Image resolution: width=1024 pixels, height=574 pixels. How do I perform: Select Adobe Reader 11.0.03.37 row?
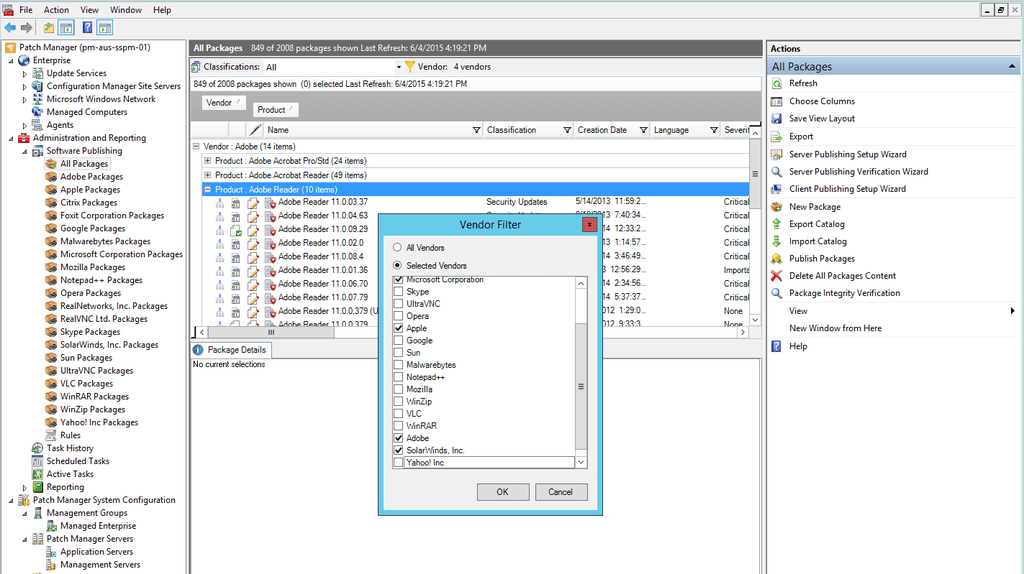point(477,202)
